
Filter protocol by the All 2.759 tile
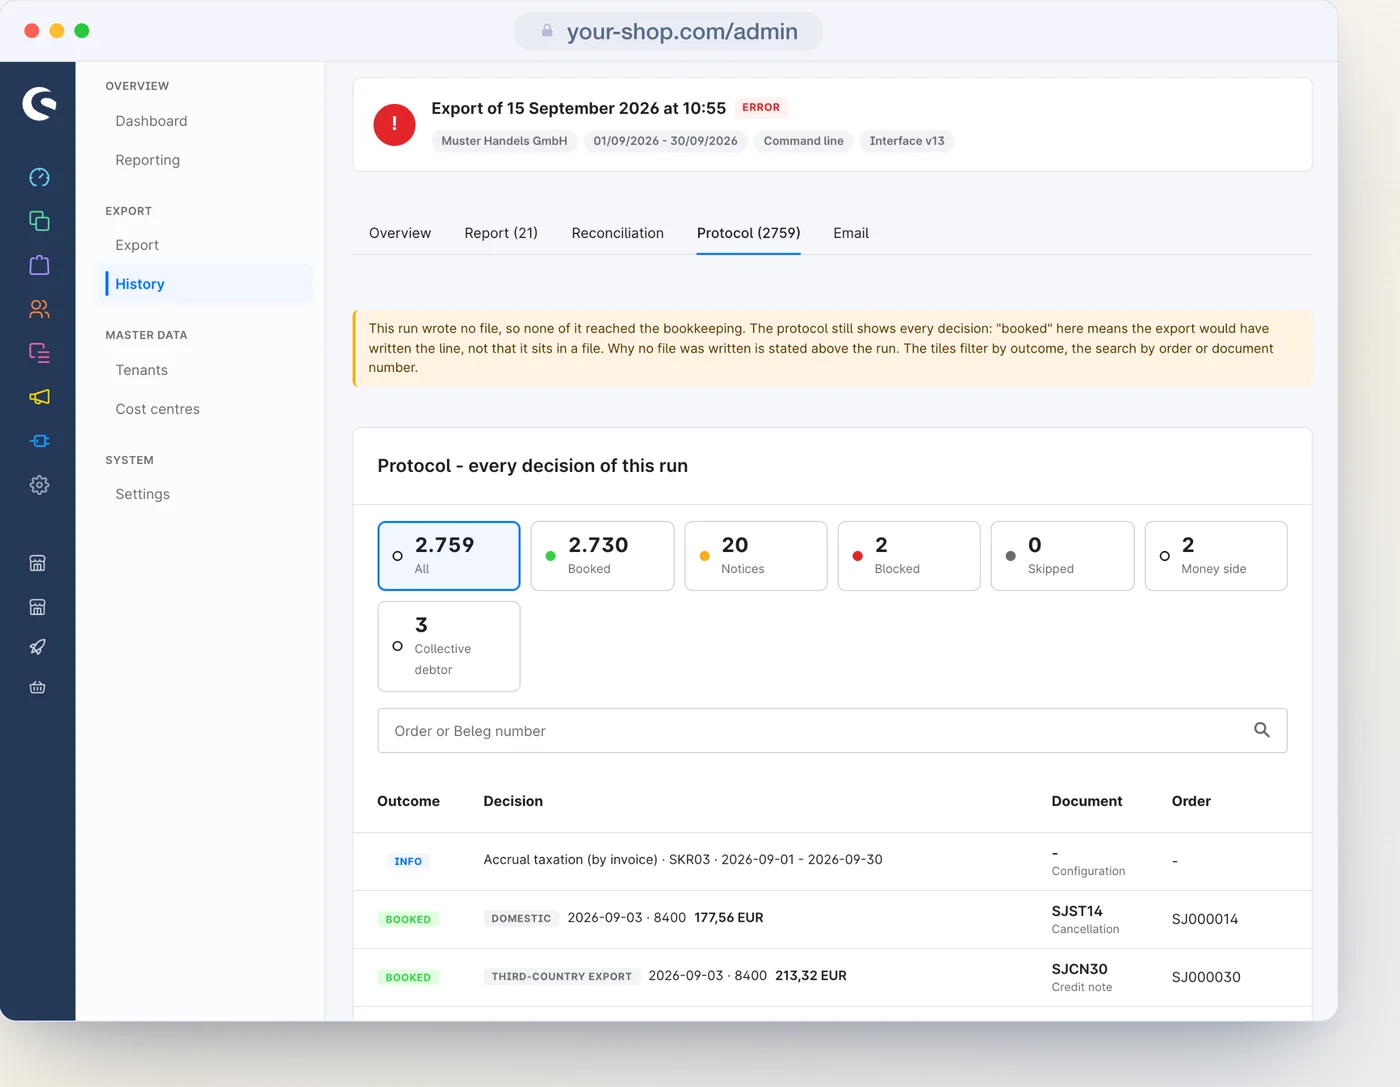(449, 556)
